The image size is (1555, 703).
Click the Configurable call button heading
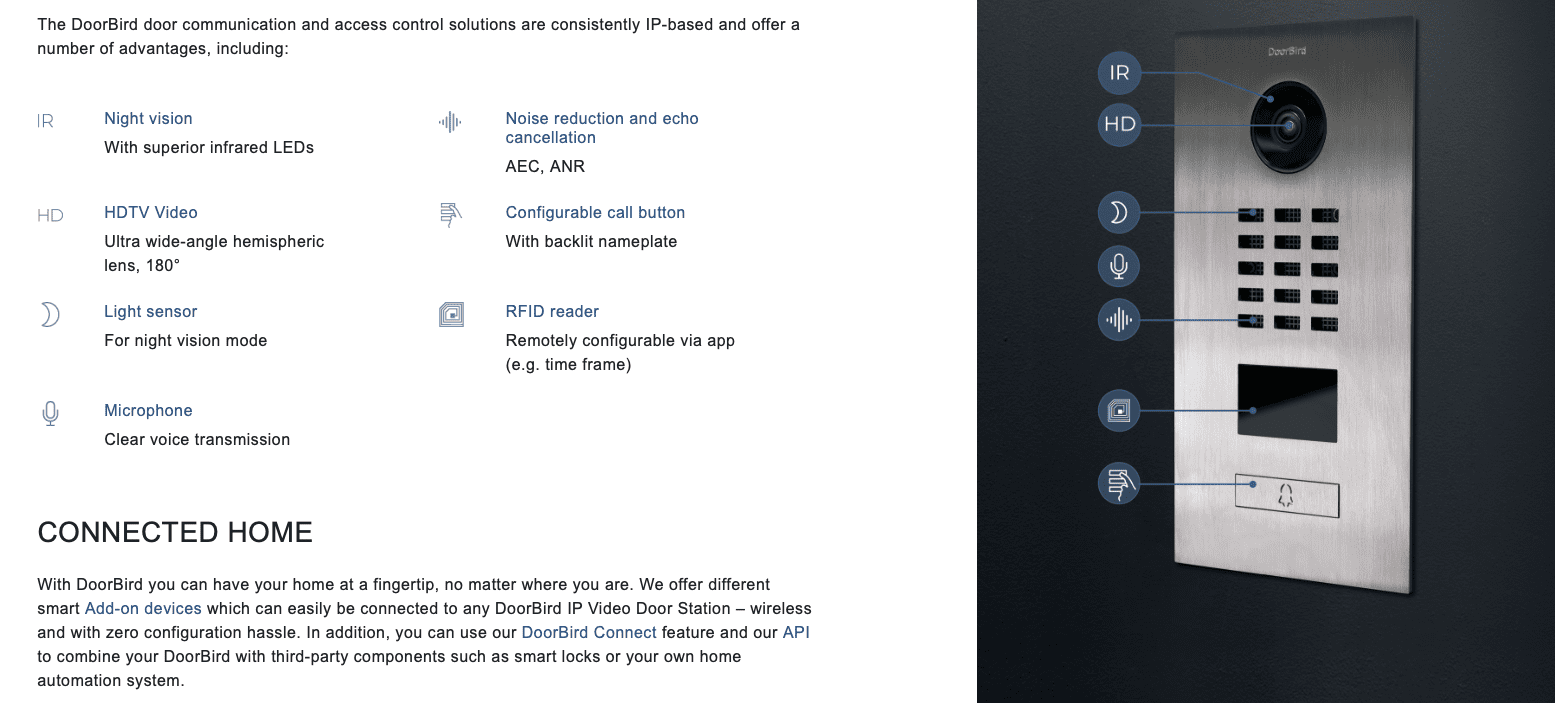pos(595,212)
